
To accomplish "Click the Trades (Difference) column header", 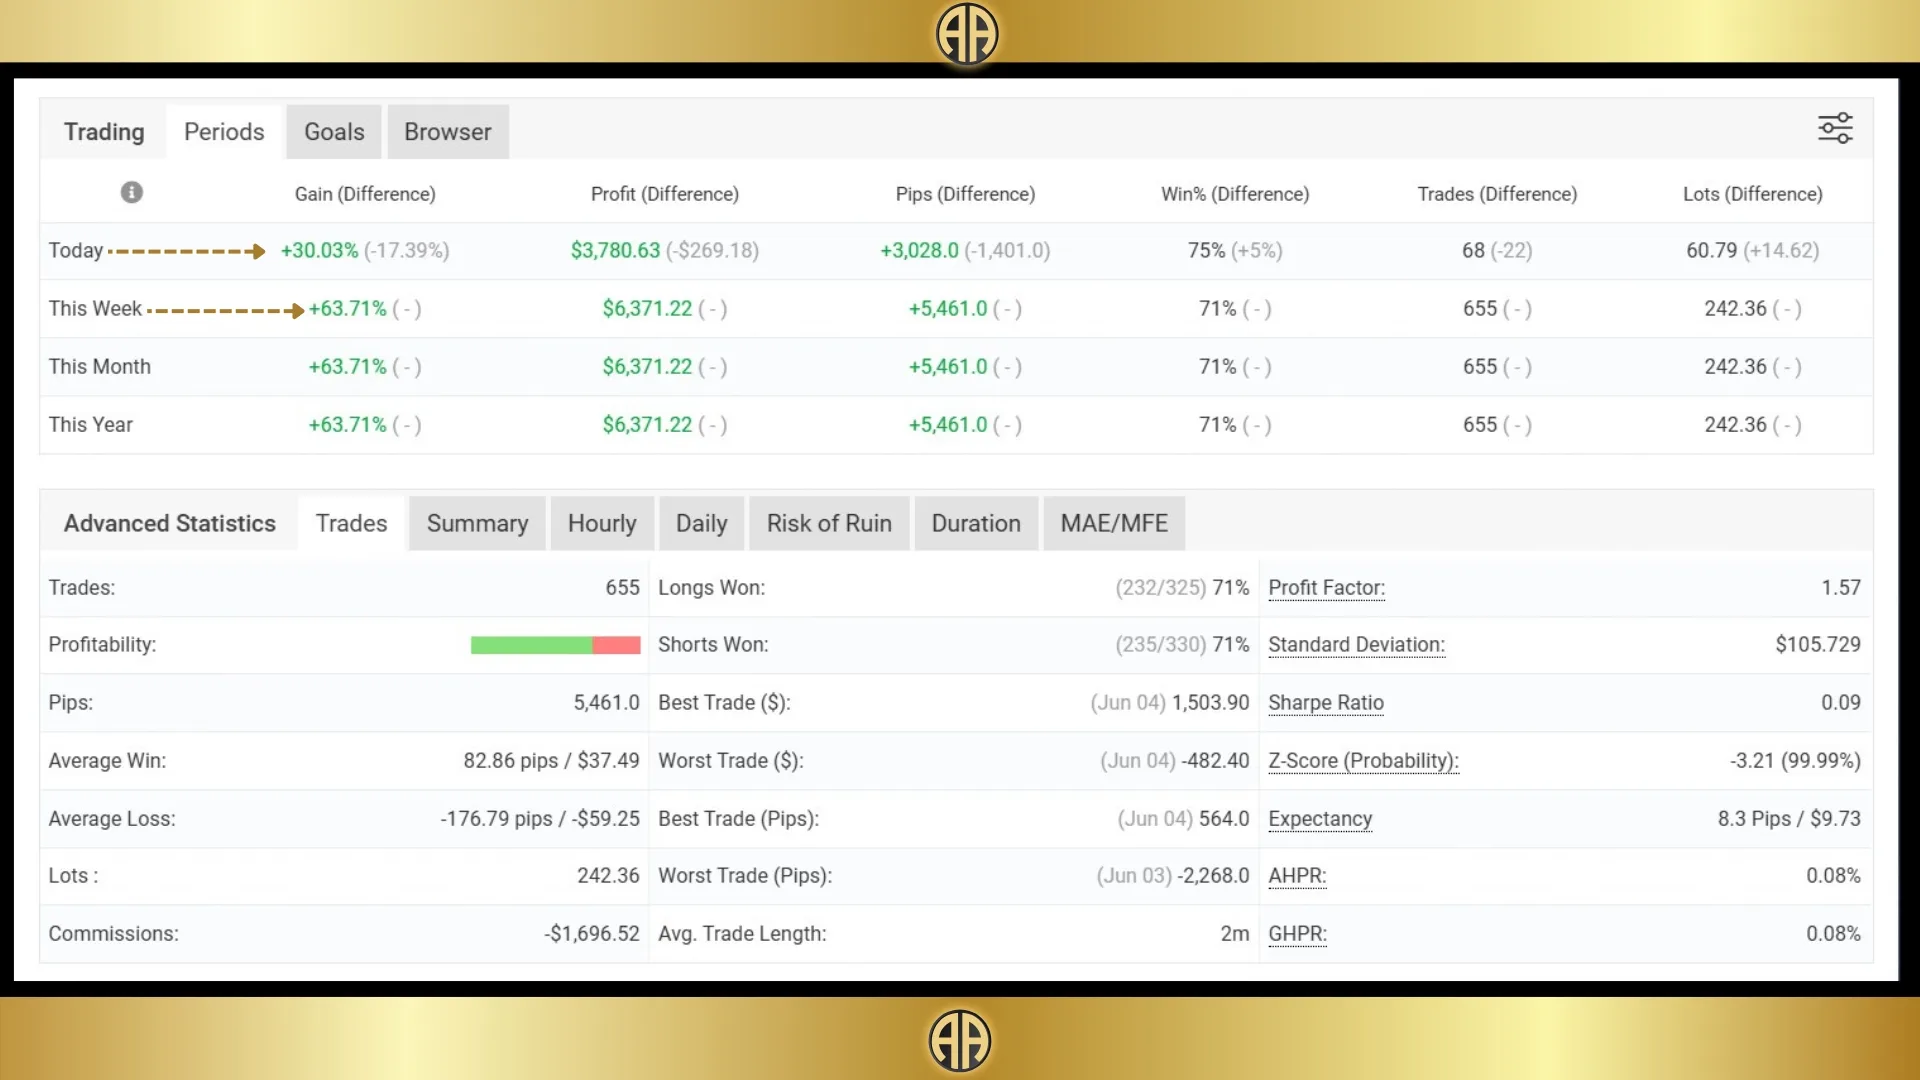I will point(1497,194).
